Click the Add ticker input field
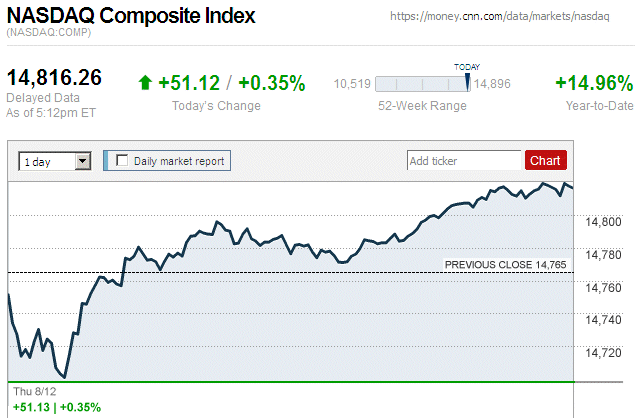 464,160
